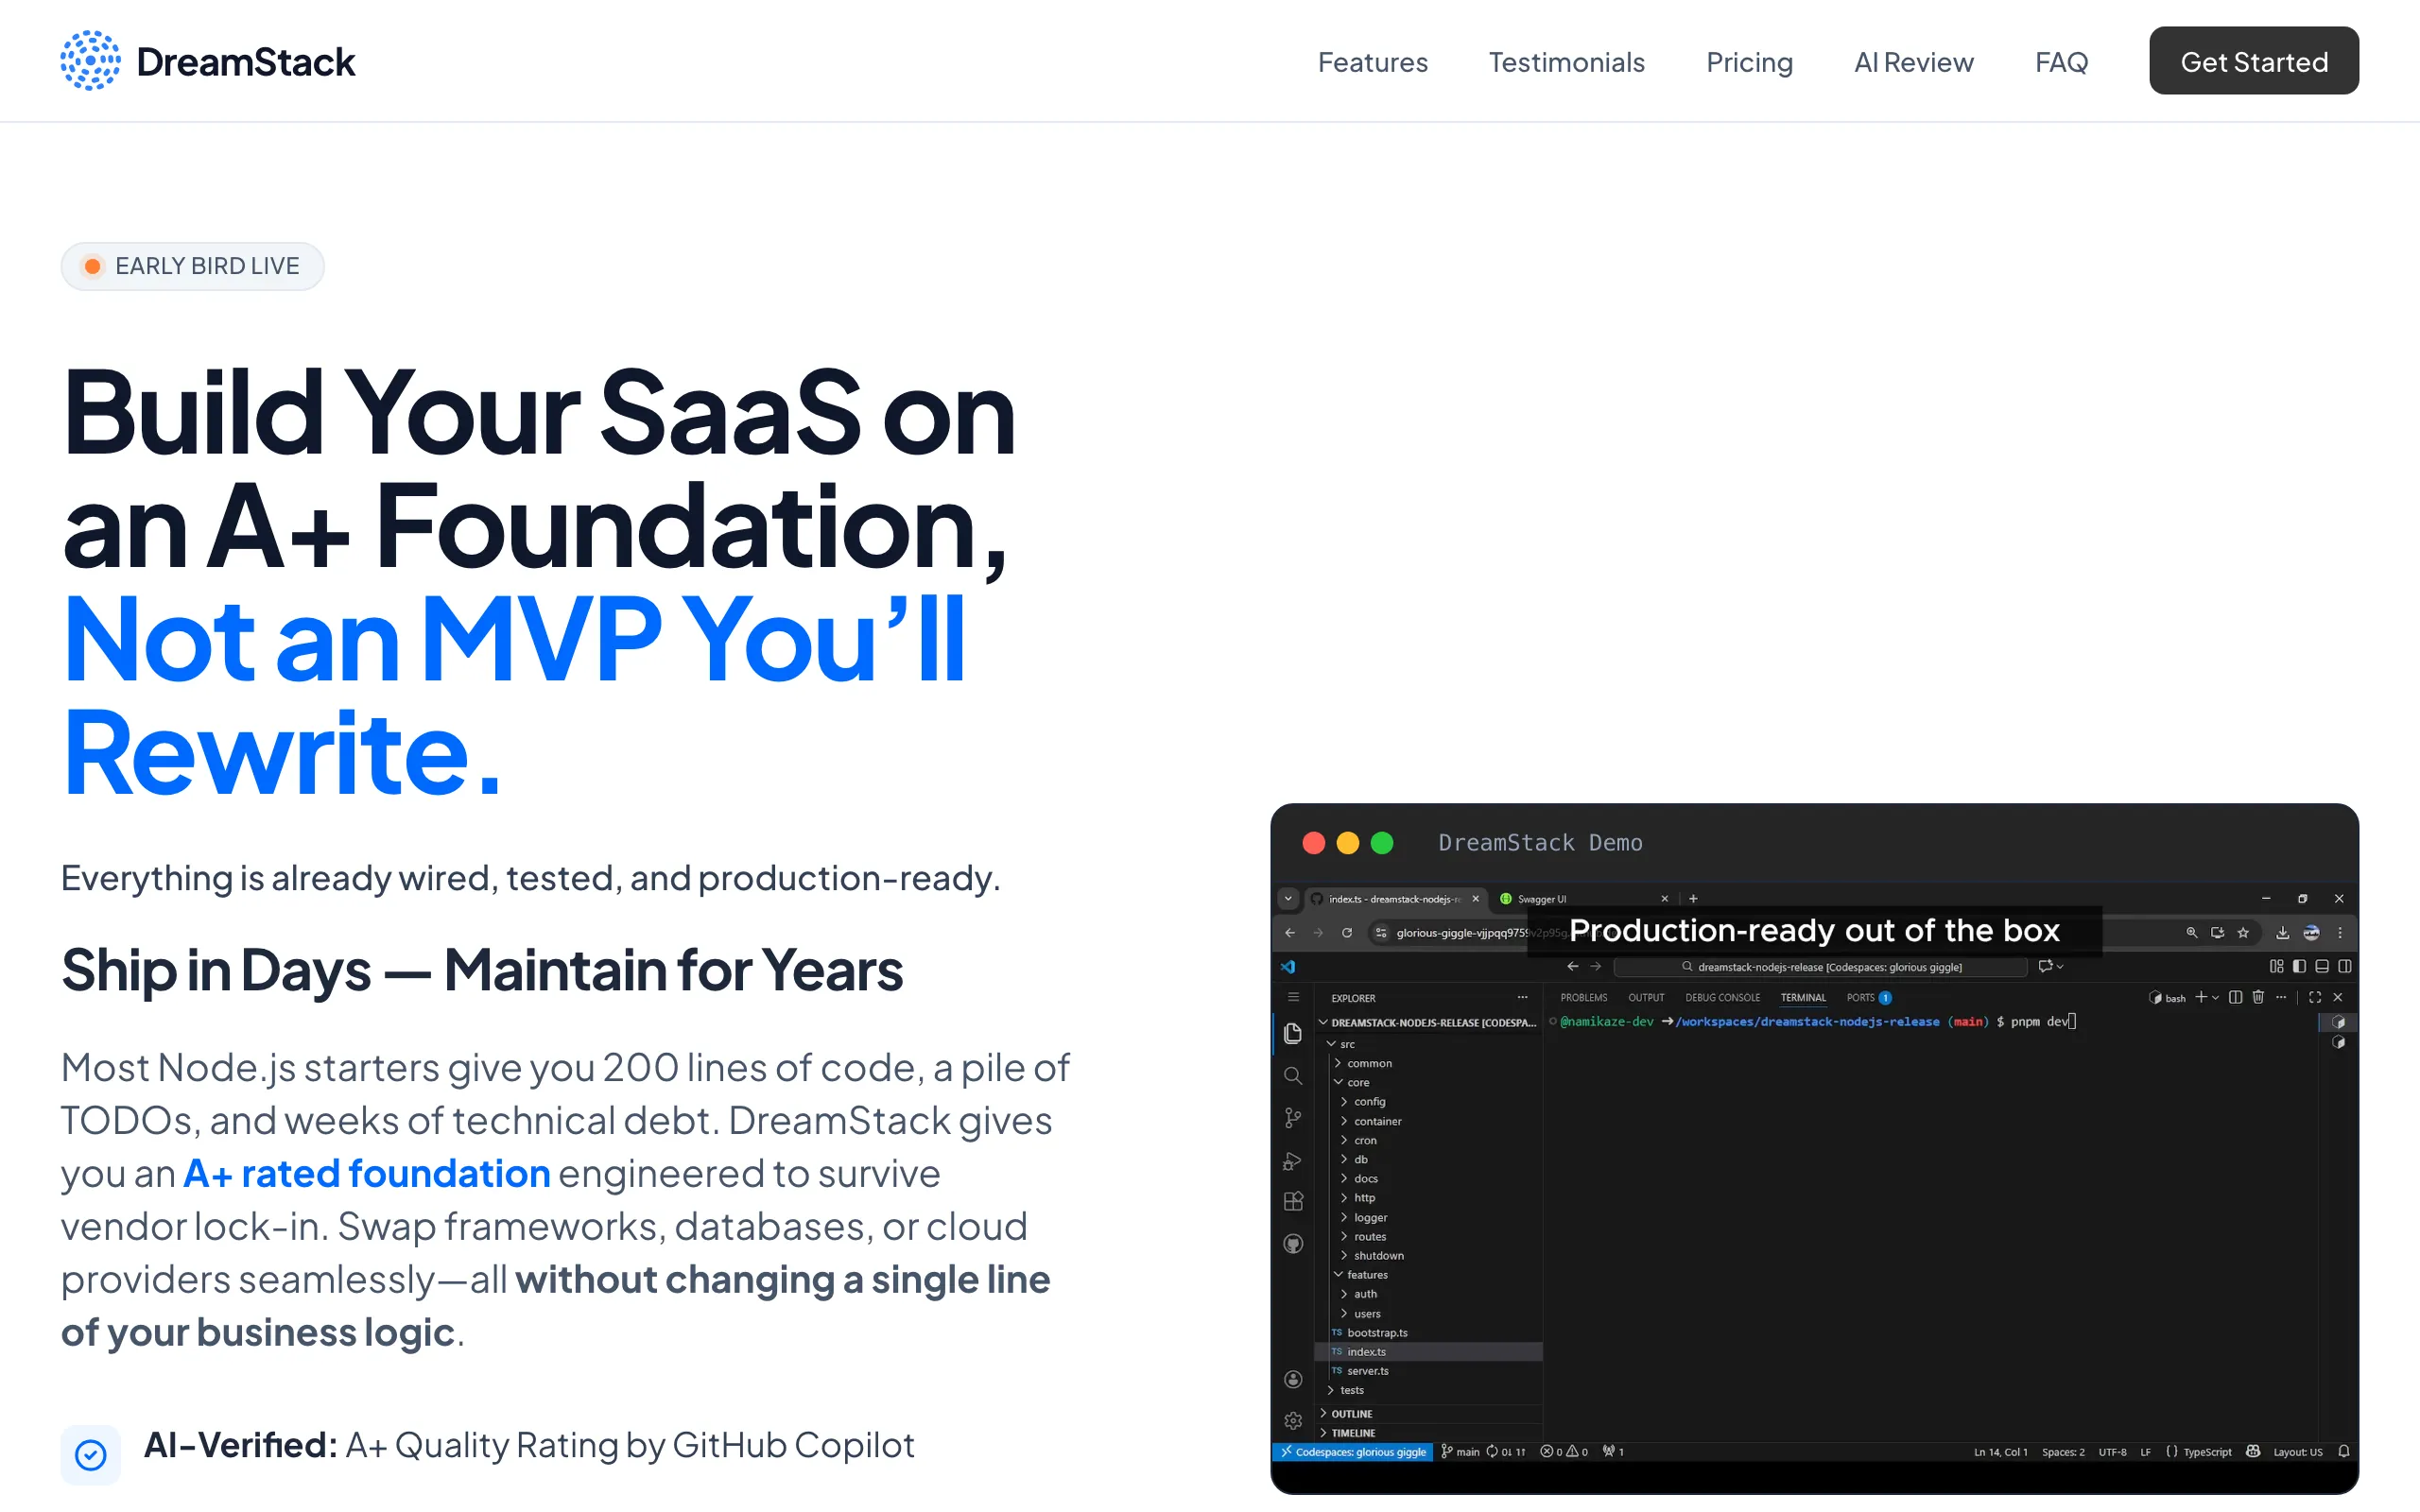Click the bookmark star icon in demo browser
The height and width of the screenshot is (1512, 2420).
[2243, 932]
